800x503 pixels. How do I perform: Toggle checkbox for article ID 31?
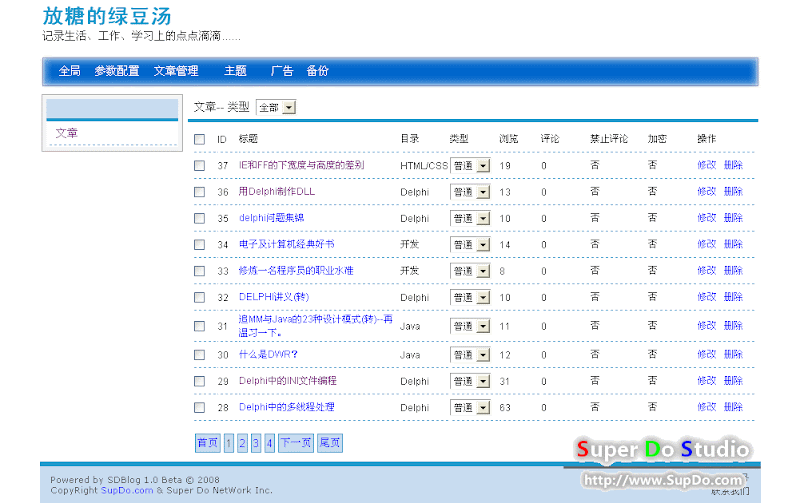(199, 326)
